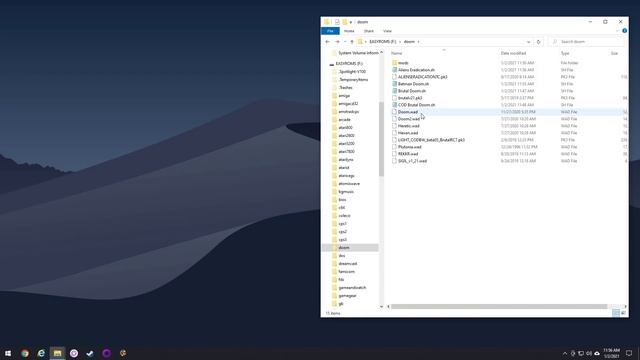Sort by the Type column header
640x360 pixels.
(x=565, y=53)
